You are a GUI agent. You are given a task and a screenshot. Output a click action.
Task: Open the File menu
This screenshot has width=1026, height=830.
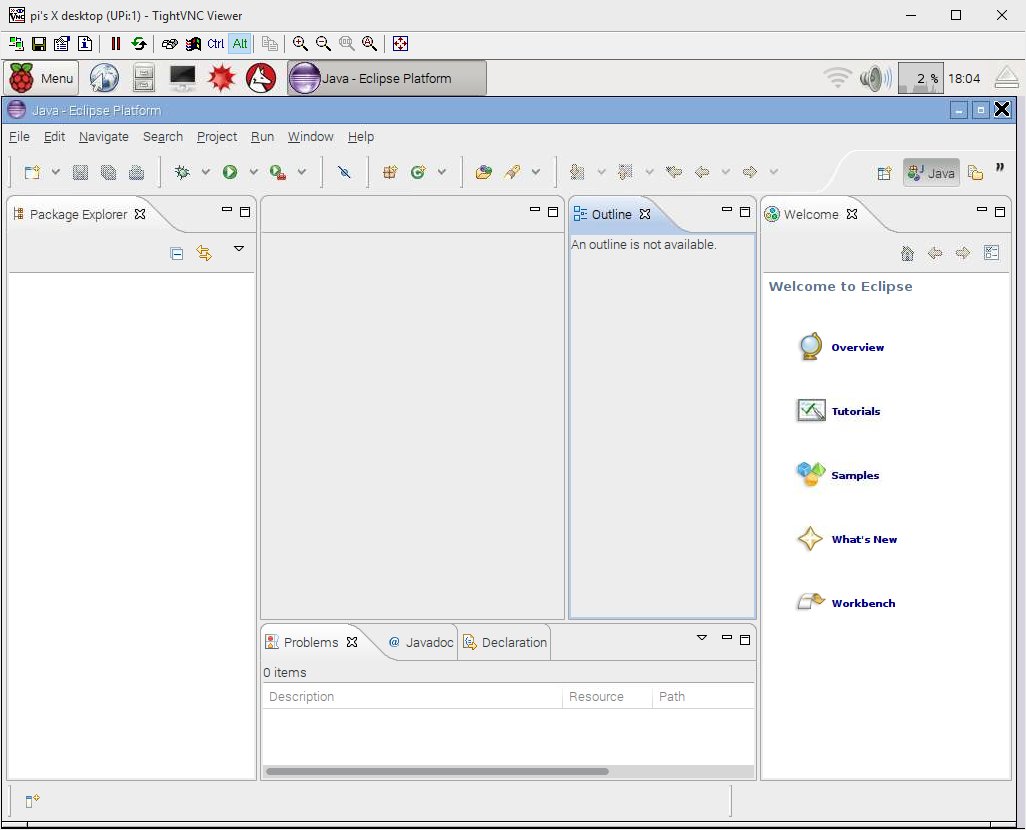click(x=19, y=136)
